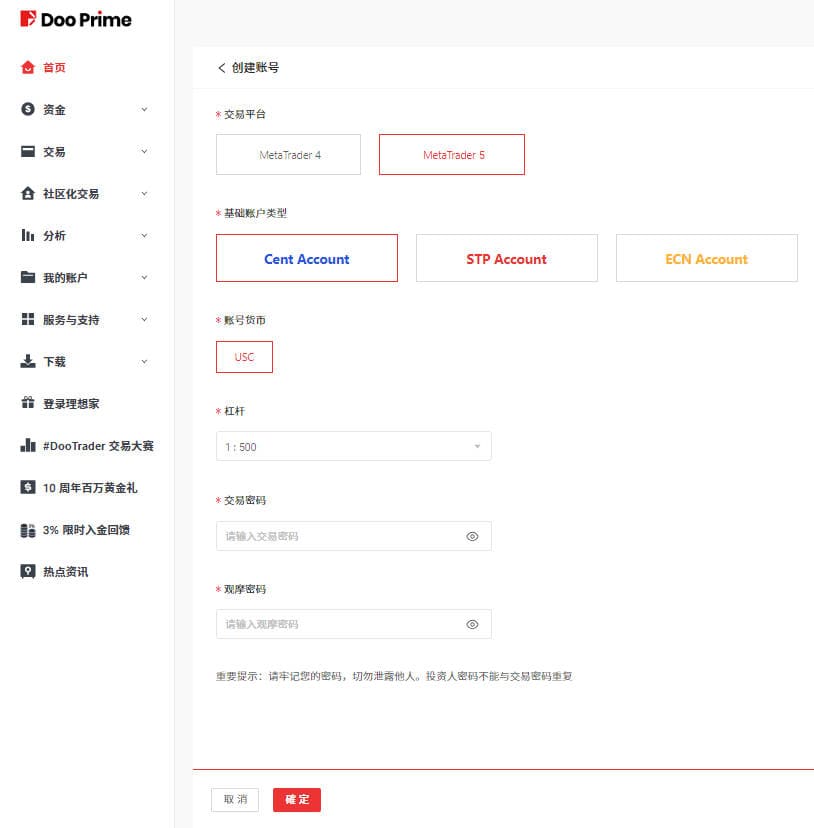Choose Cent Account type

[307, 258]
